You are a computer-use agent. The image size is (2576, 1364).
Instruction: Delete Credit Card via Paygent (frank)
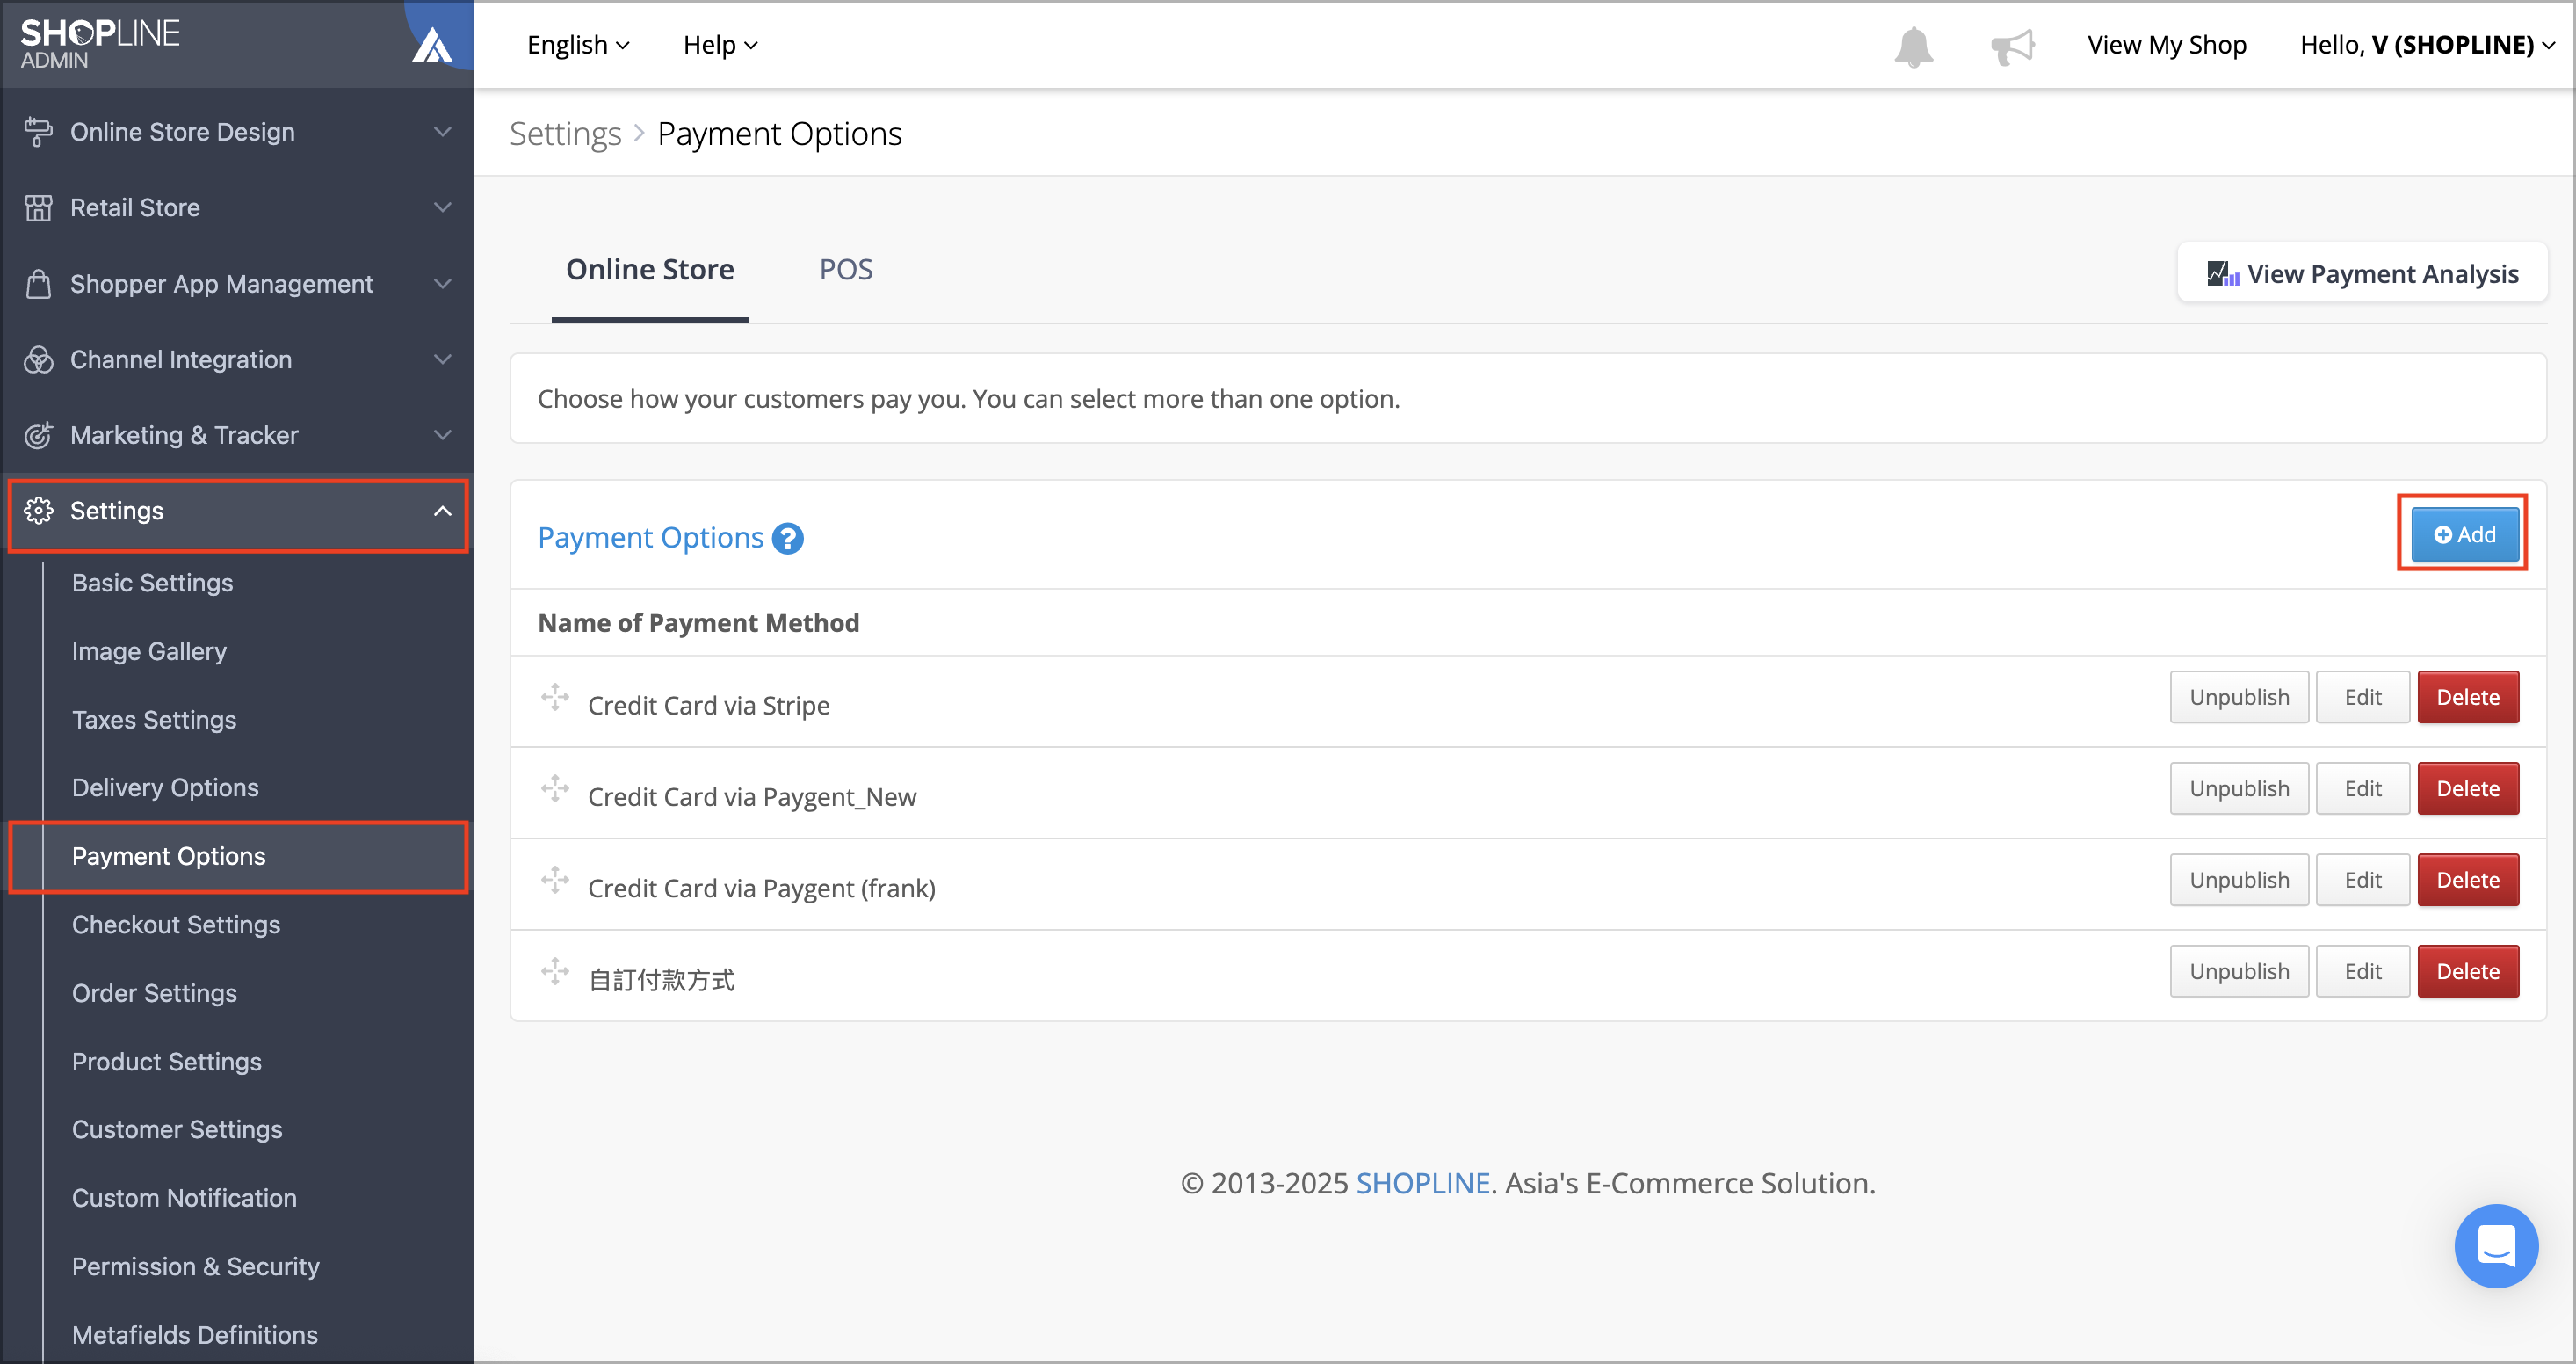click(2468, 880)
